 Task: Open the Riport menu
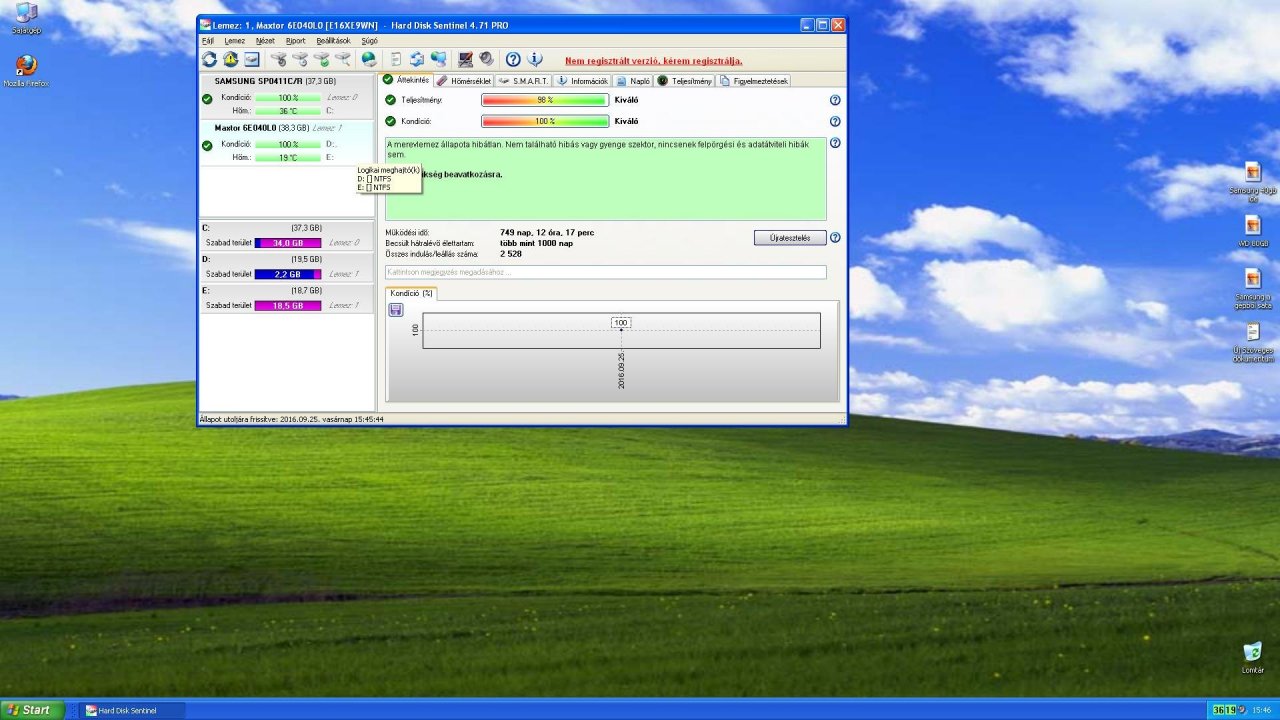click(x=296, y=41)
